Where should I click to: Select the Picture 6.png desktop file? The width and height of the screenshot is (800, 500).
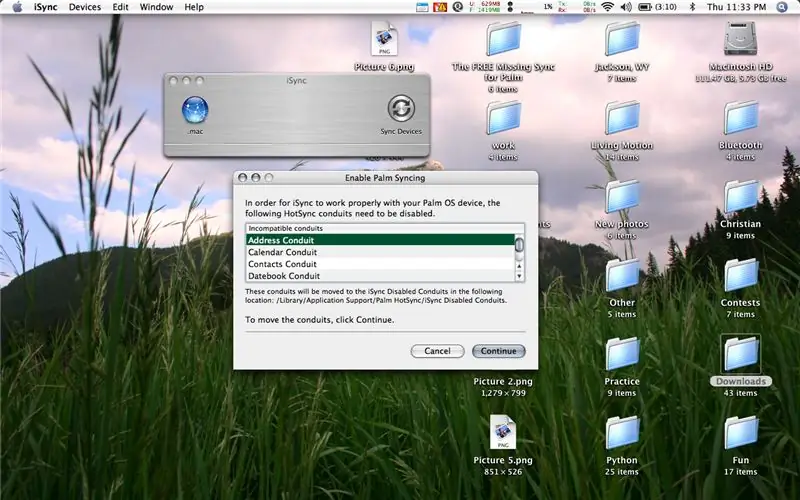click(384, 39)
